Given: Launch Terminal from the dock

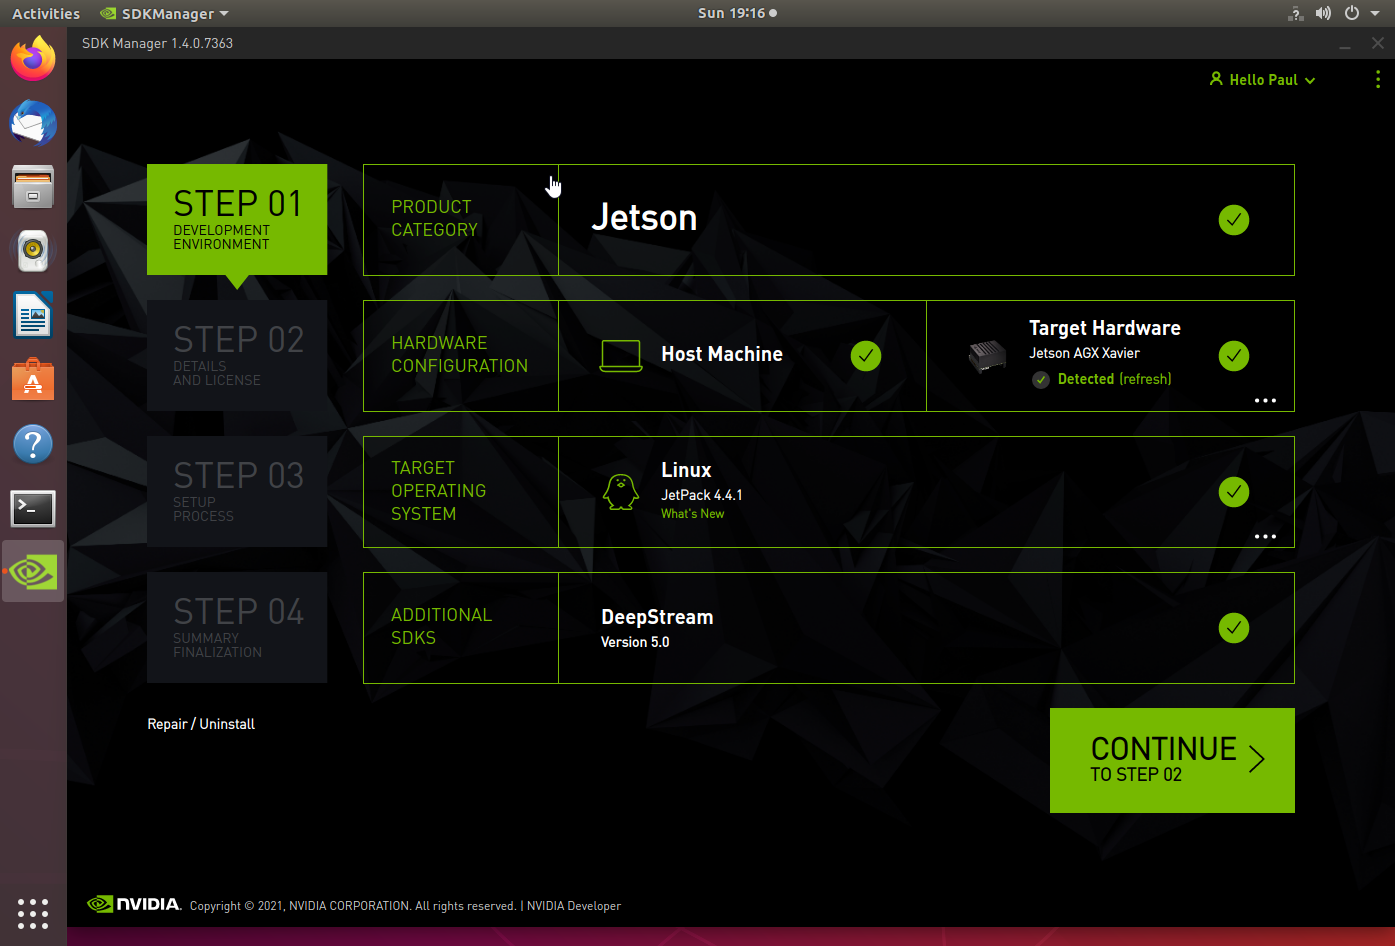Looking at the screenshot, I should click(x=33, y=508).
